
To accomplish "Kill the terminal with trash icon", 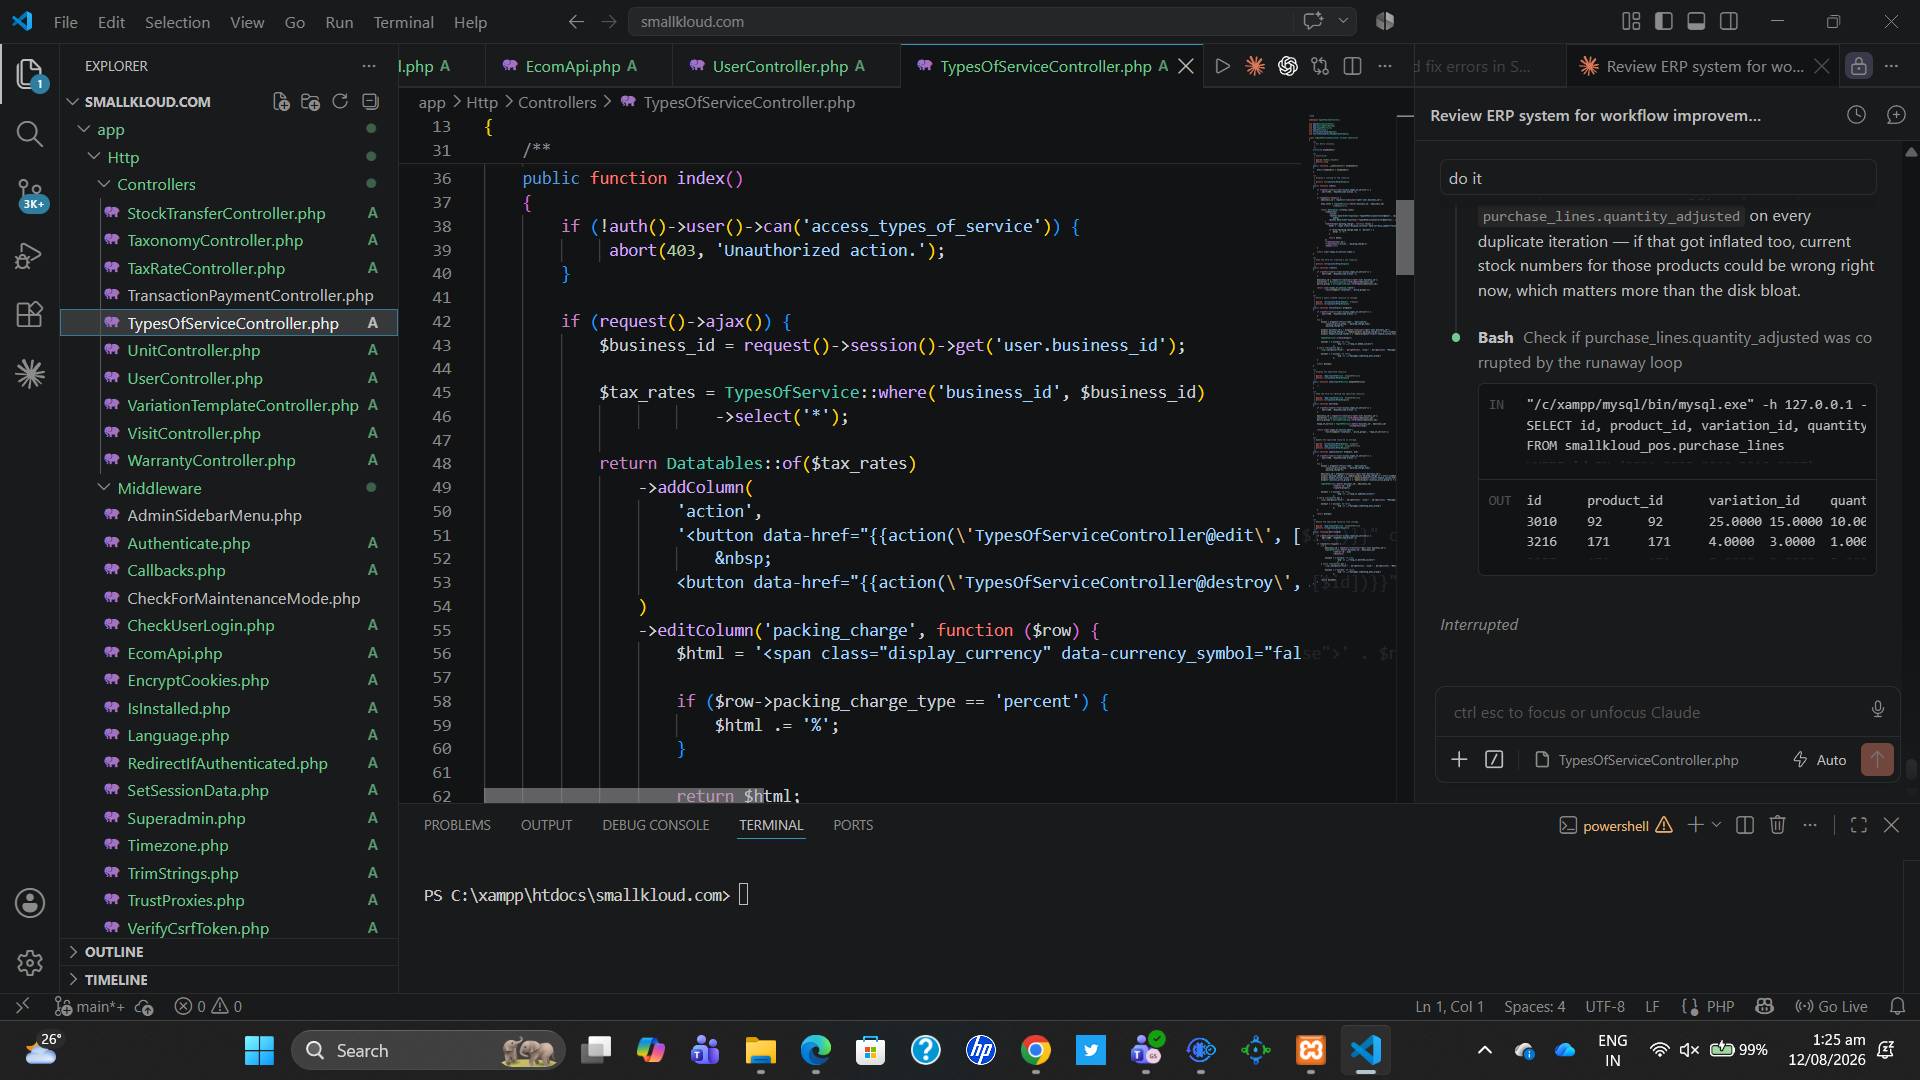I will [x=1777, y=825].
